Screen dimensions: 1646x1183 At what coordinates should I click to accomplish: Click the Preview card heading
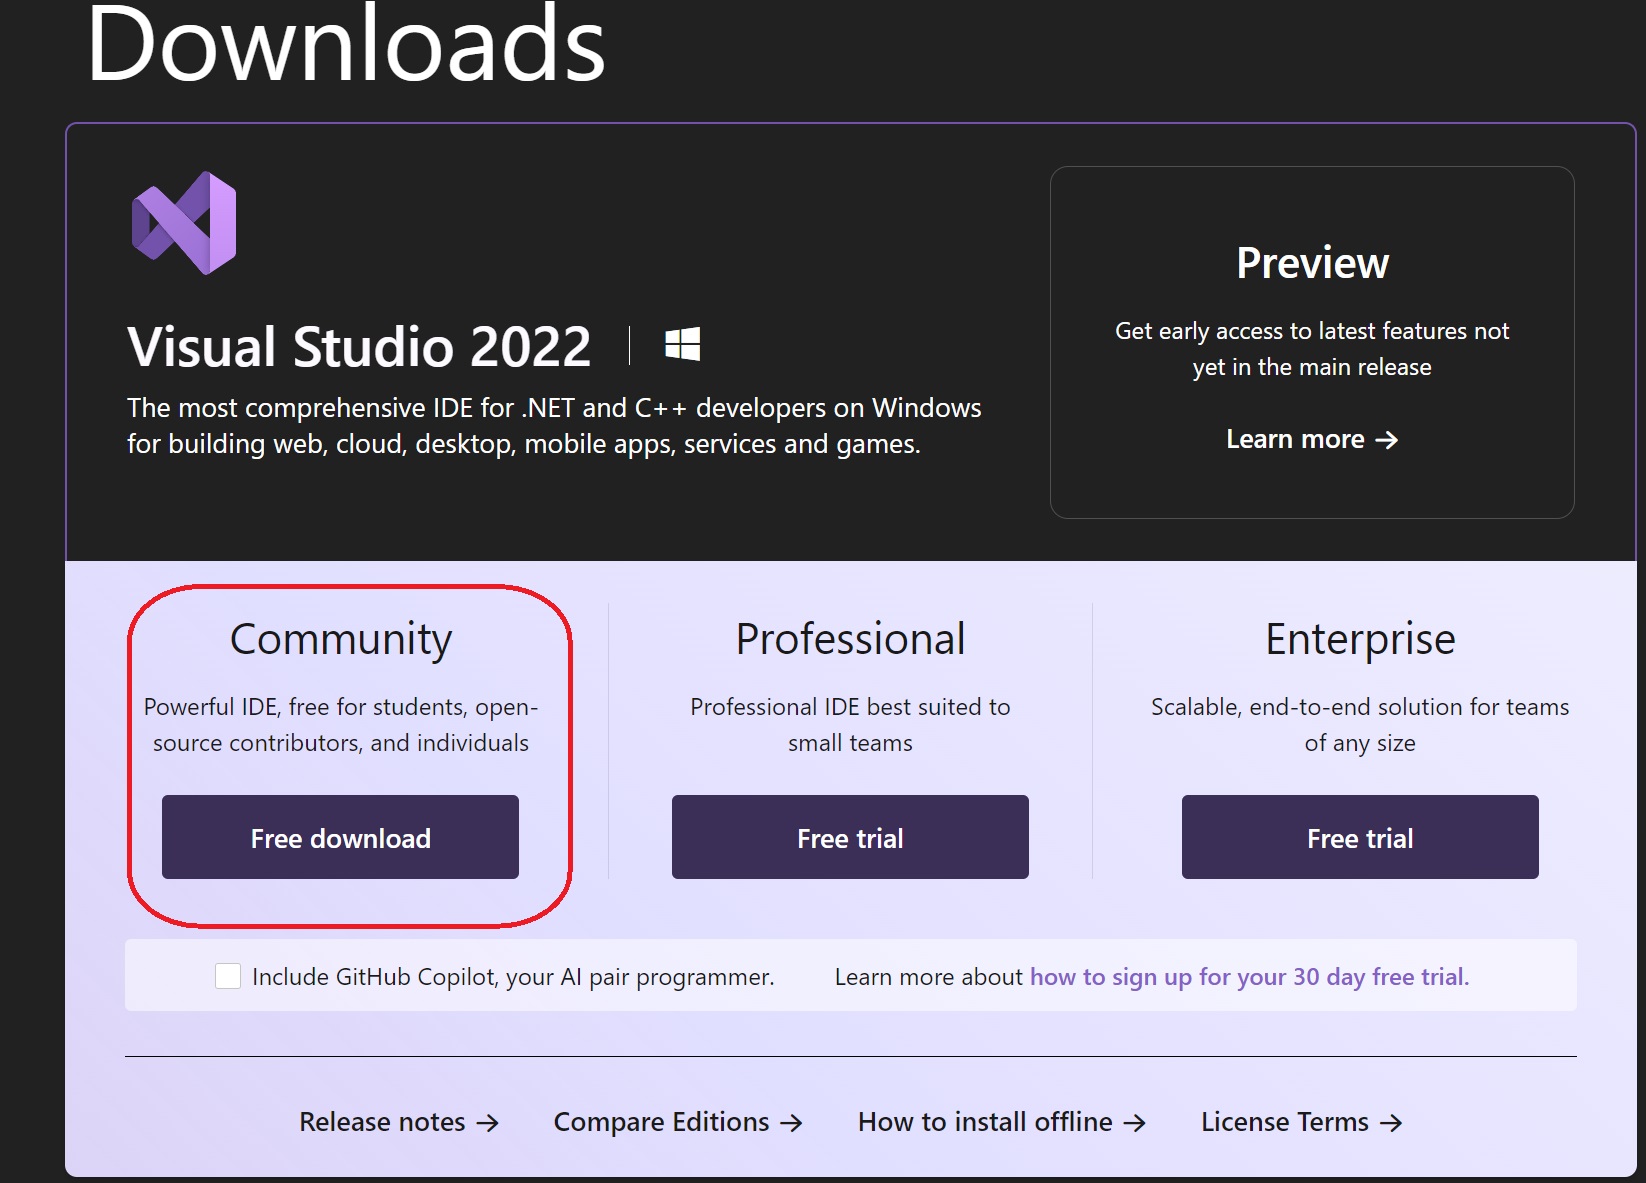click(x=1312, y=263)
